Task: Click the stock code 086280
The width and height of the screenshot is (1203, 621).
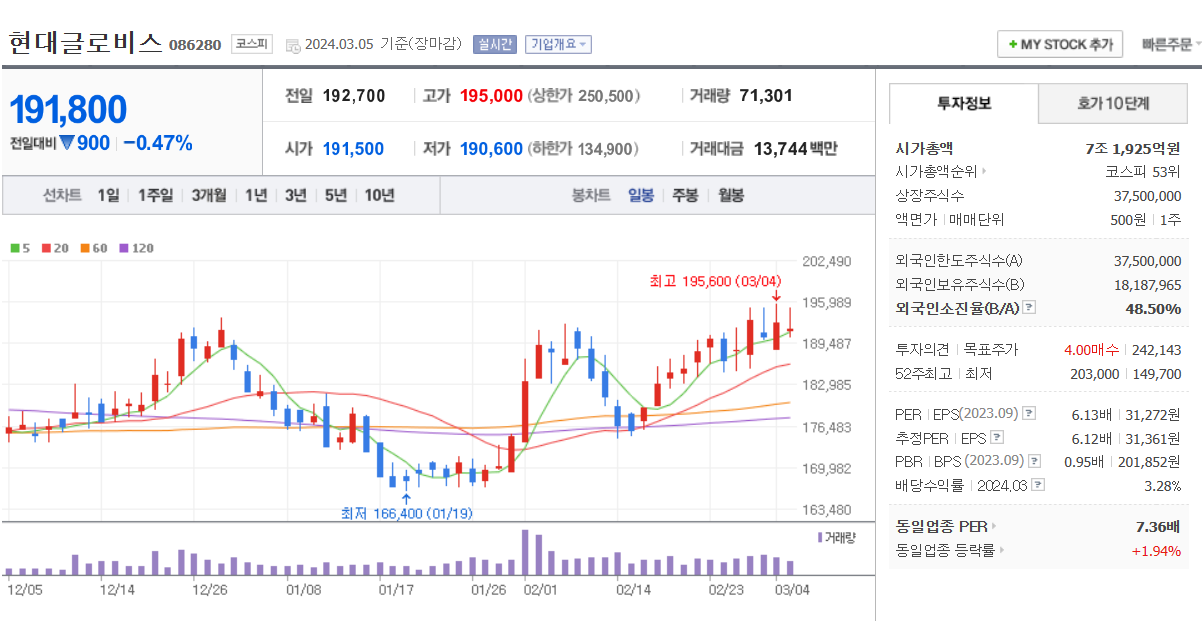Action: 195,45
